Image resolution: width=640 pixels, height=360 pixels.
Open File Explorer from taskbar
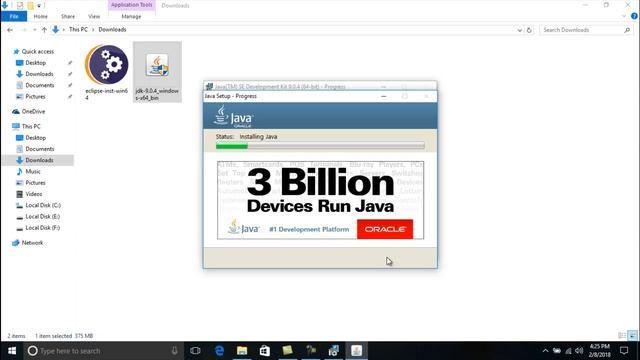(x=242, y=351)
